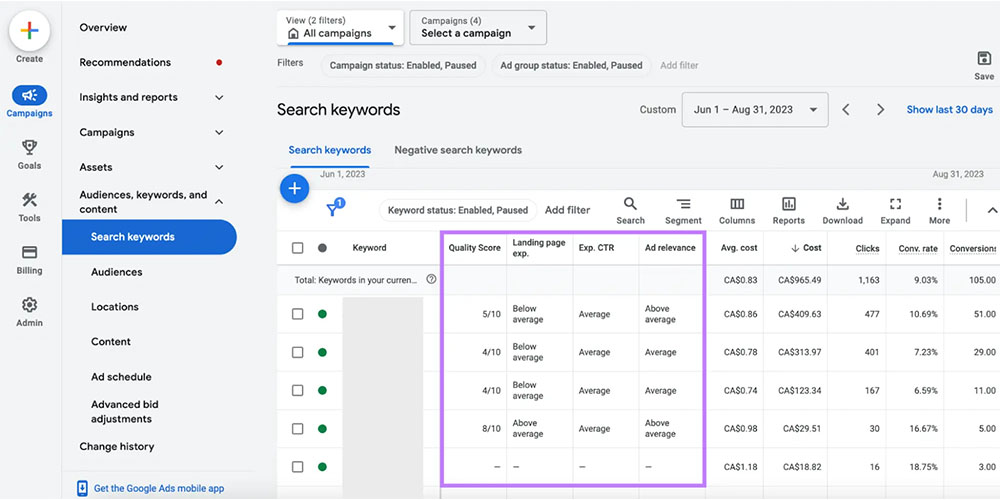This screenshot has height=500, width=1000.
Task: Click green status dot in CA$29.51 row
Action: click(322, 429)
